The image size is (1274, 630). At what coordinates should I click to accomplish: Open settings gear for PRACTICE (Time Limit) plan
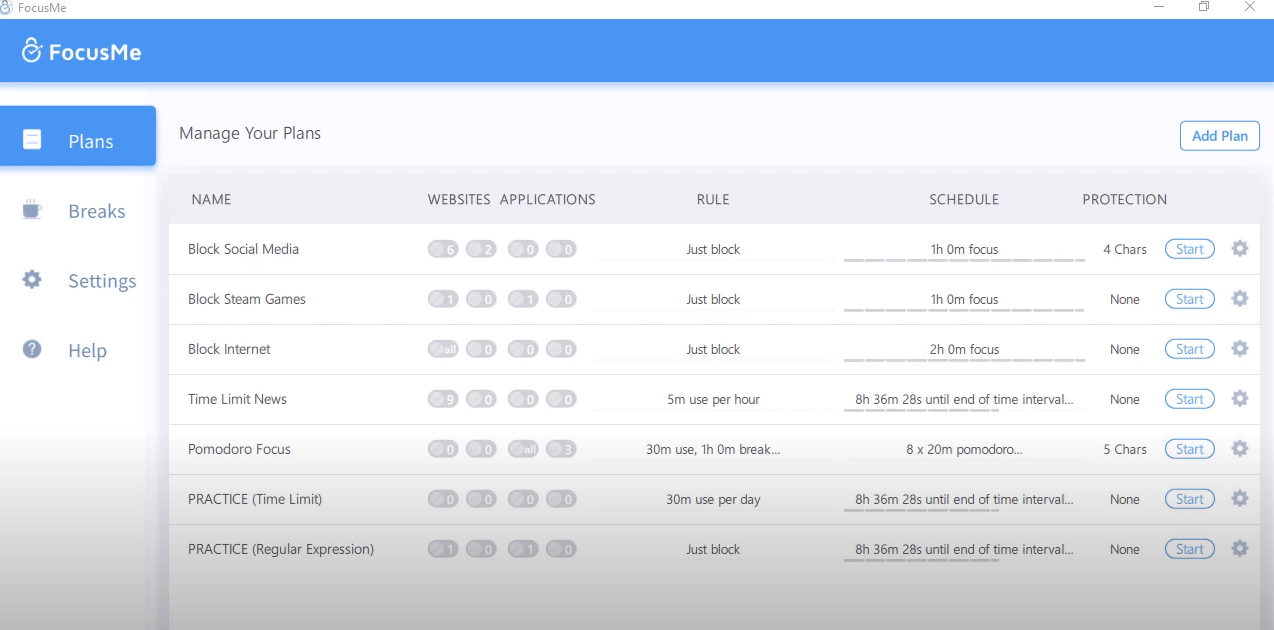1240,499
